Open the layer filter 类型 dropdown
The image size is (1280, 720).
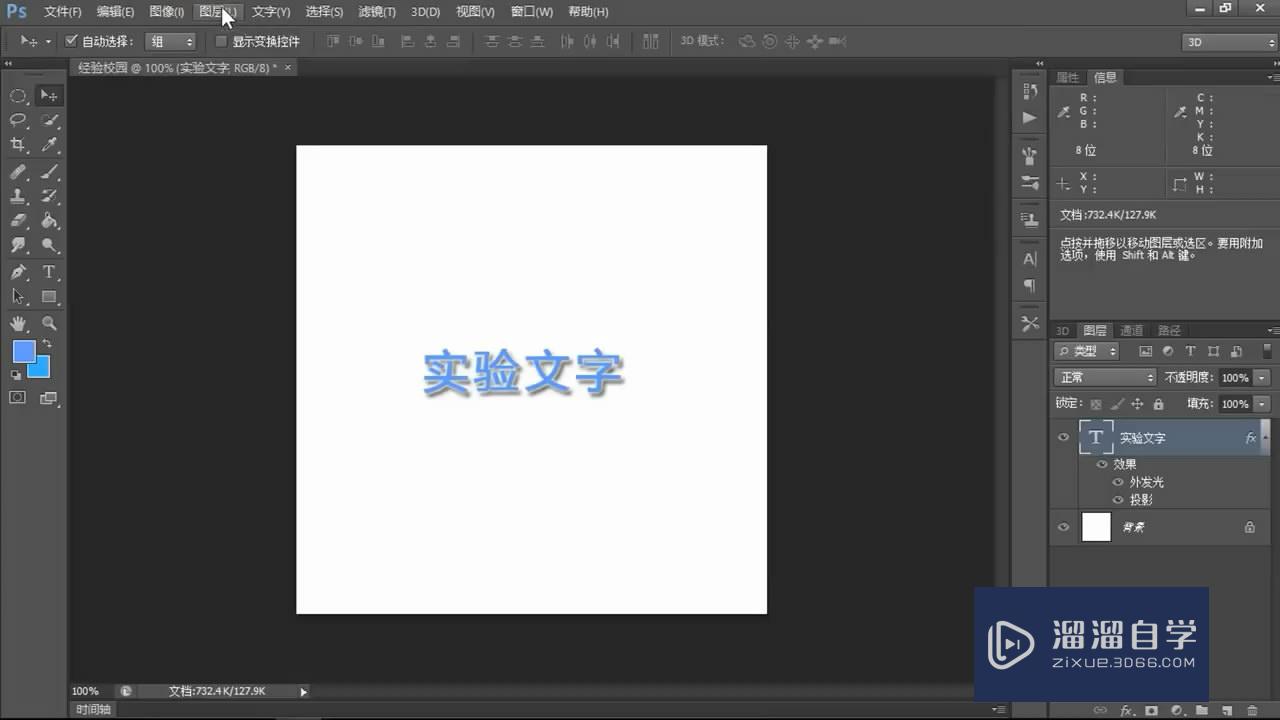pos(1088,351)
